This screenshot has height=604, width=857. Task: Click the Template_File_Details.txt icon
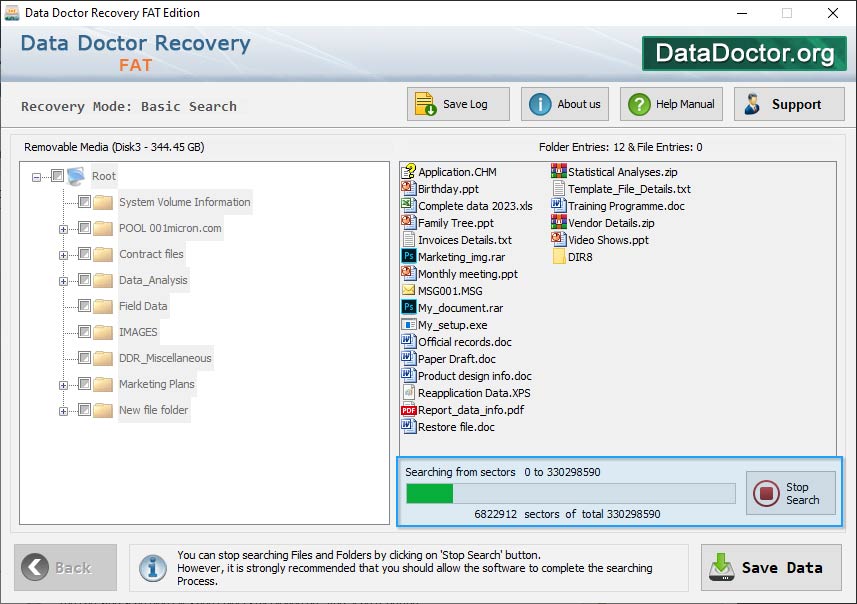(559, 189)
